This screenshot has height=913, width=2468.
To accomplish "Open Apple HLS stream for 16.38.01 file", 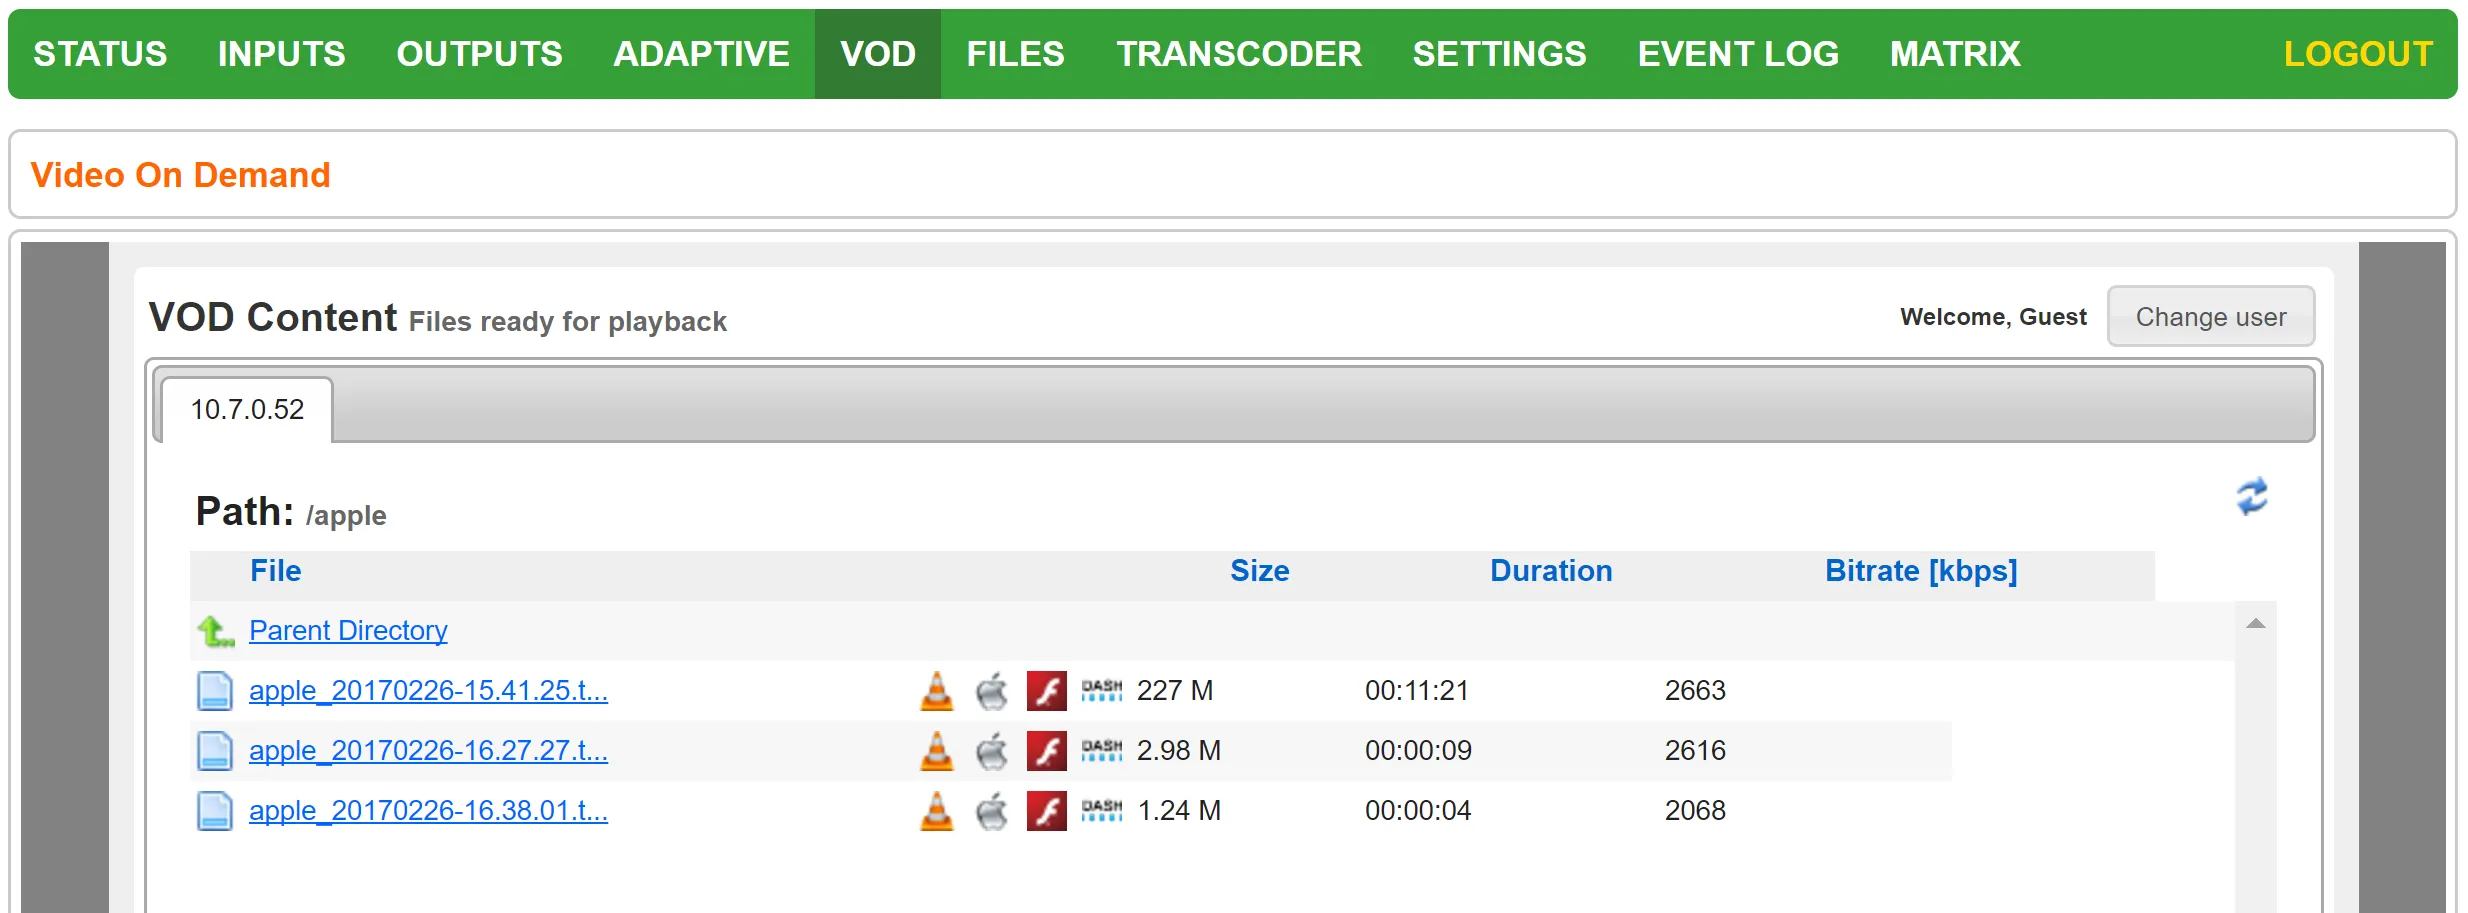I will (x=992, y=811).
